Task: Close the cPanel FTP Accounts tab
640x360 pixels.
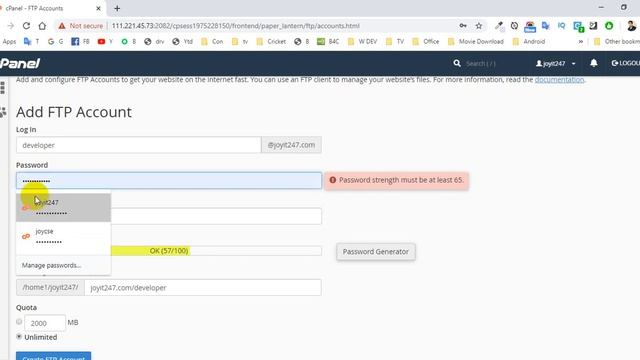Action: pyautogui.click(x=98, y=8)
